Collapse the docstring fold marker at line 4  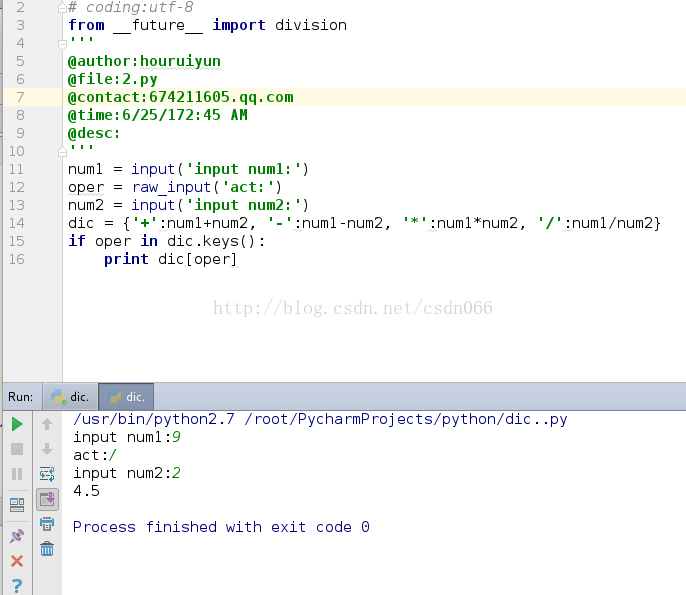62,44
